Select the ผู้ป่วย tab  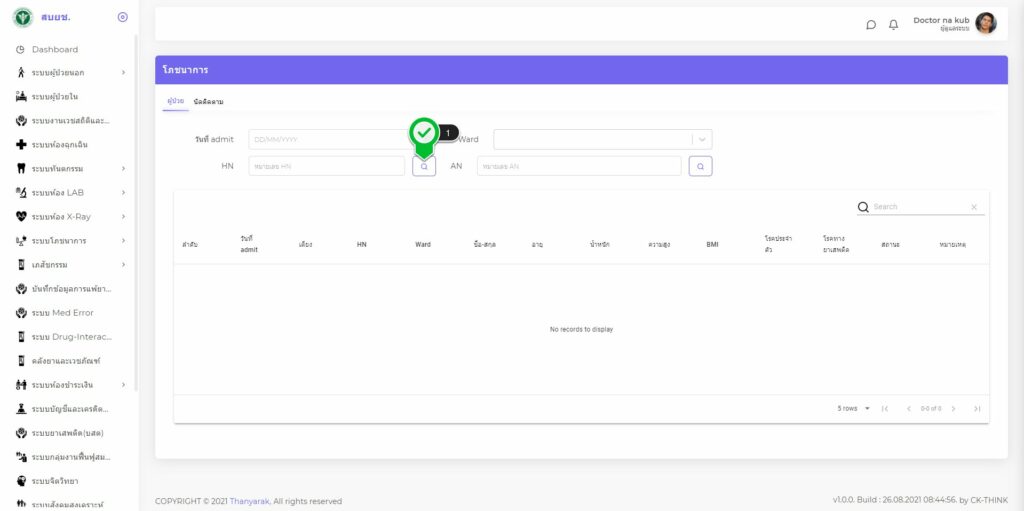click(174, 102)
